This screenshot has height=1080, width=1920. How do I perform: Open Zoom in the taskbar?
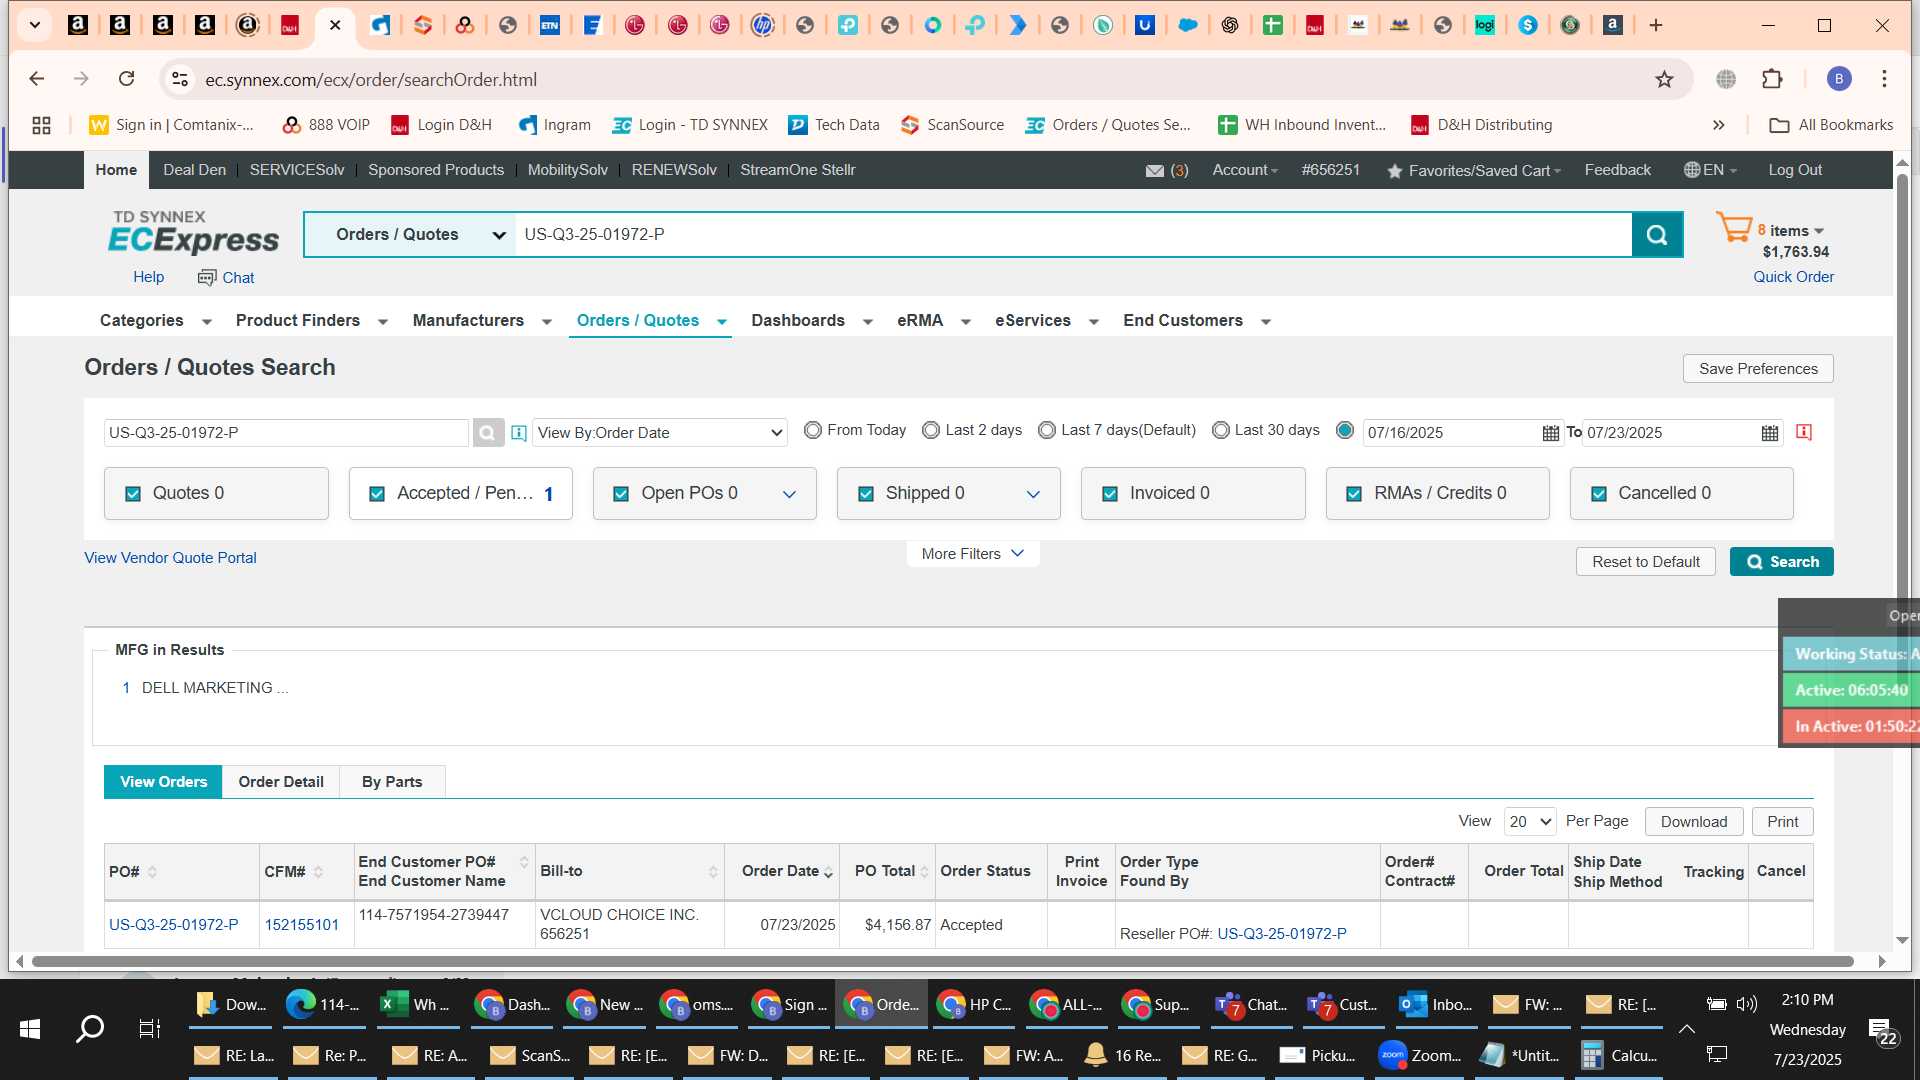tap(1420, 1055)
